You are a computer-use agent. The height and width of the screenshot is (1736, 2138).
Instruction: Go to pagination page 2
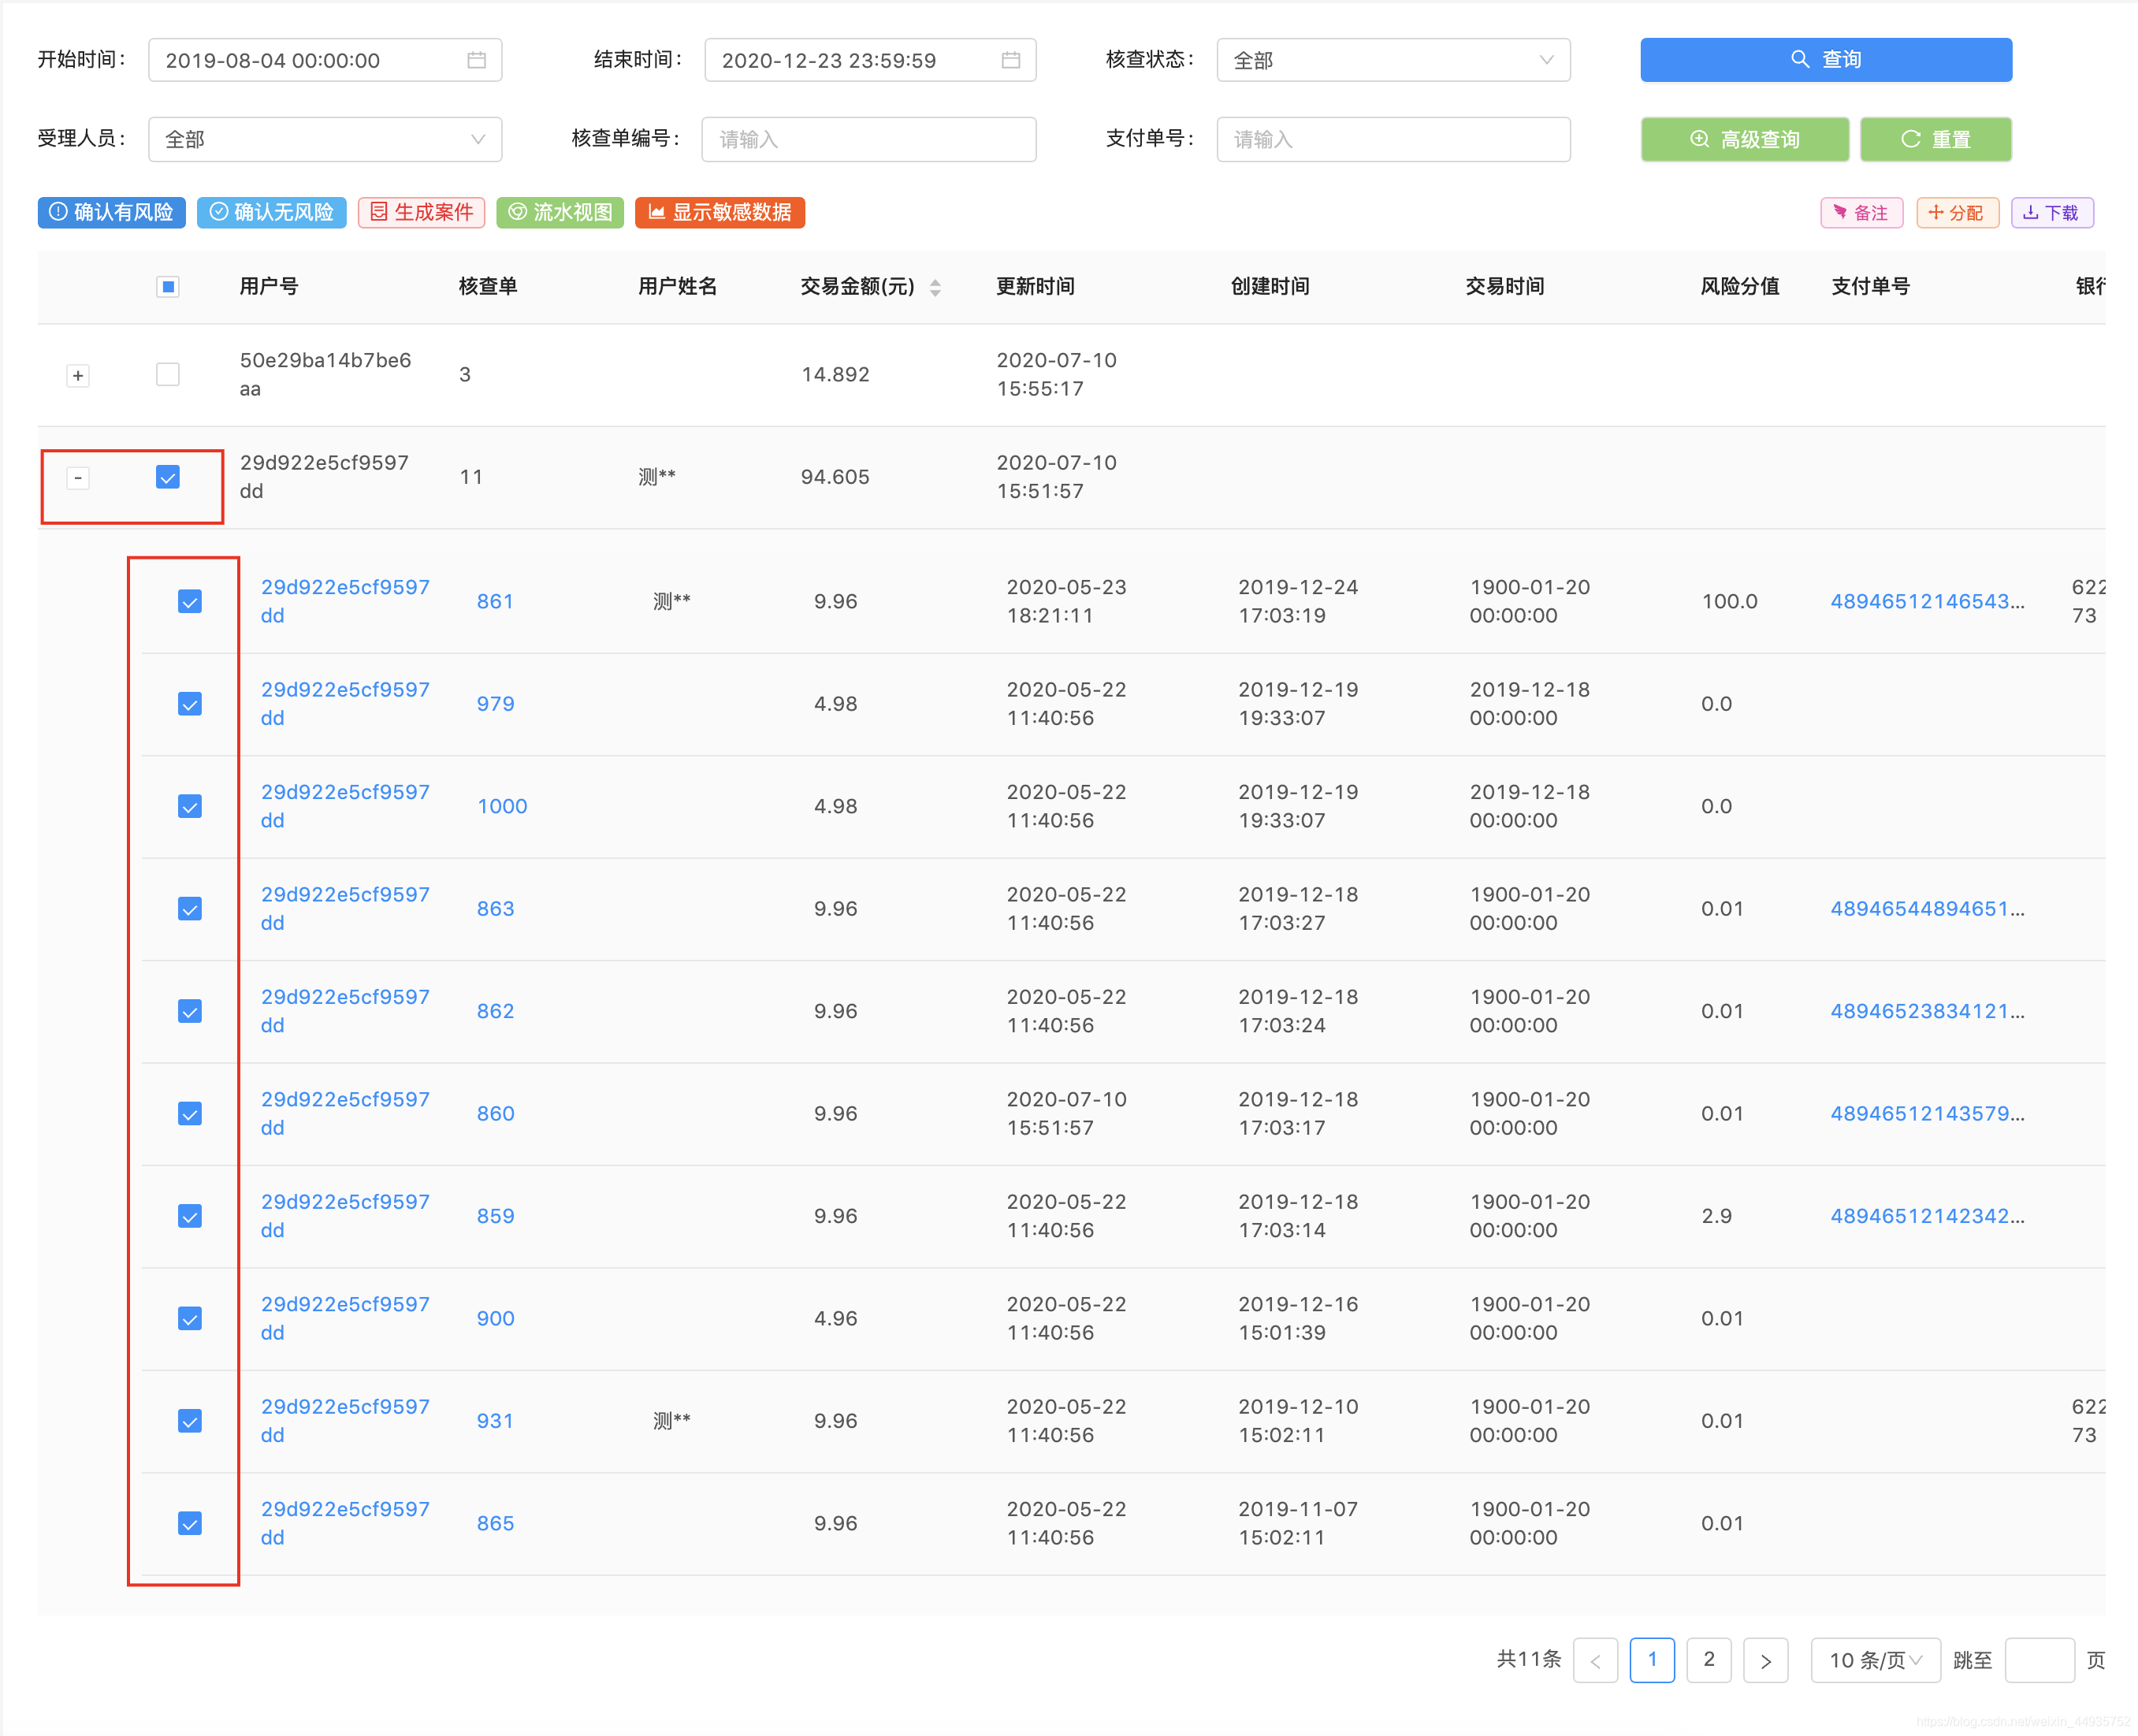point(1709,1660)
